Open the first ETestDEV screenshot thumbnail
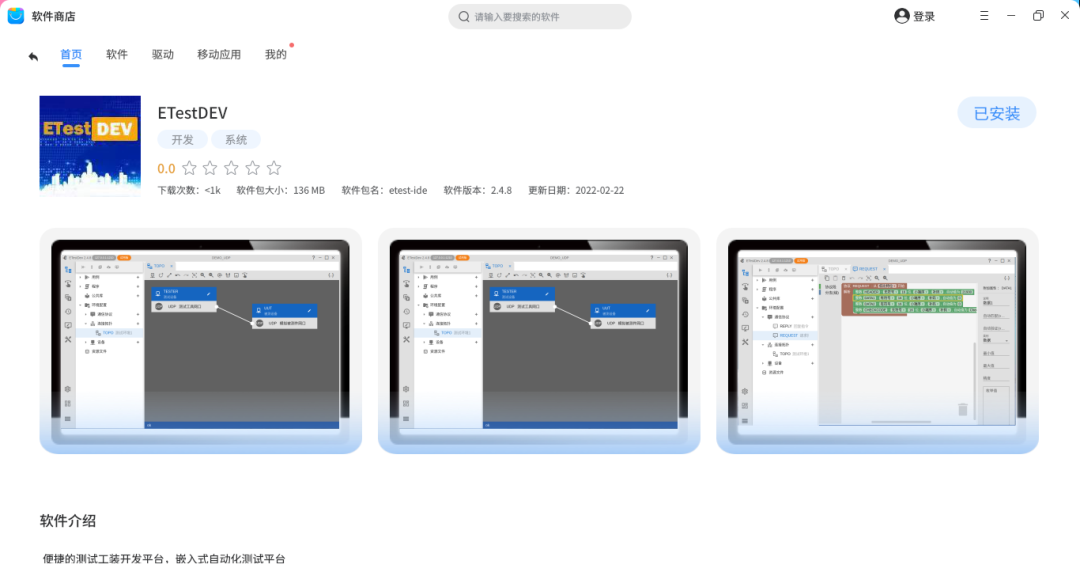 (x=200, y=340)
